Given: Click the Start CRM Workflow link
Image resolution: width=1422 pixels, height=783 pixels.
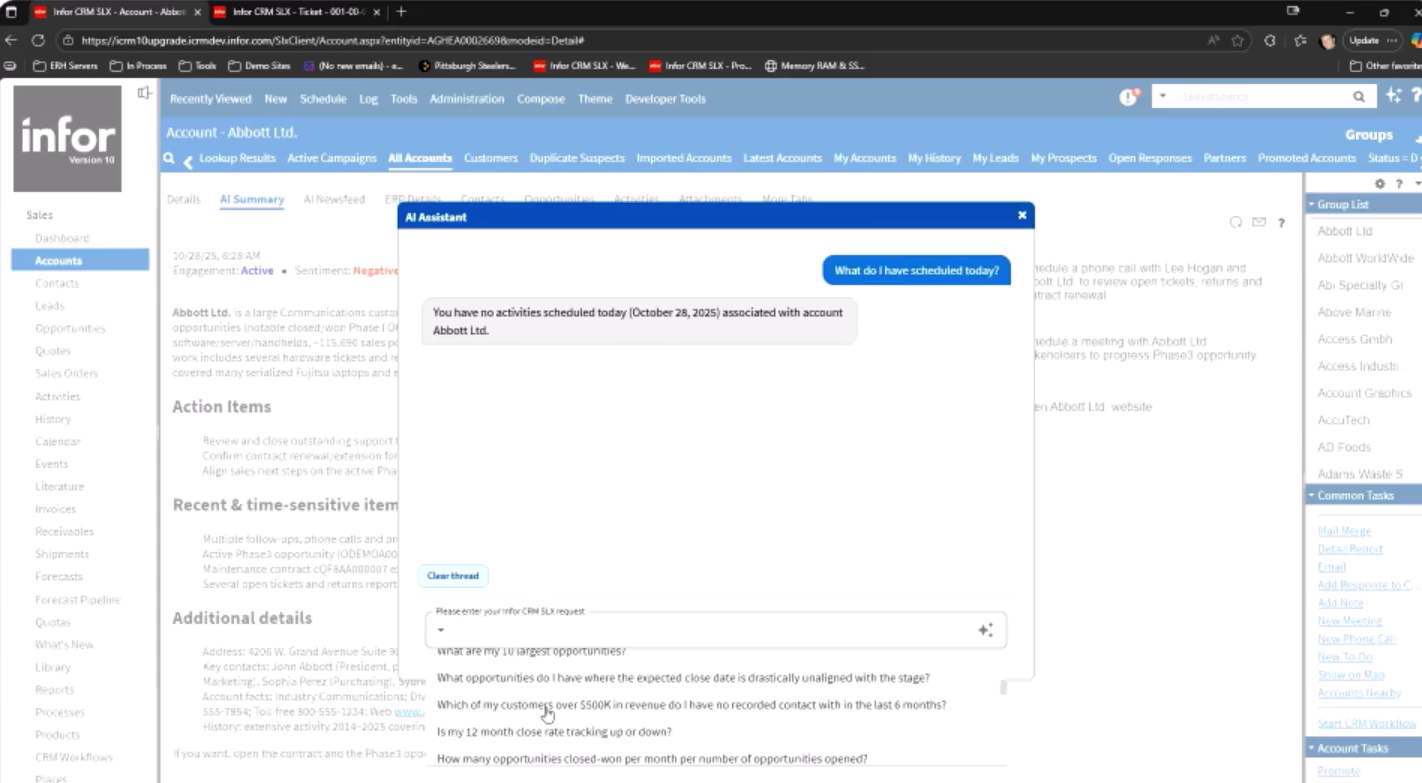Looking at the screenshot, I should coord(1367,723).
